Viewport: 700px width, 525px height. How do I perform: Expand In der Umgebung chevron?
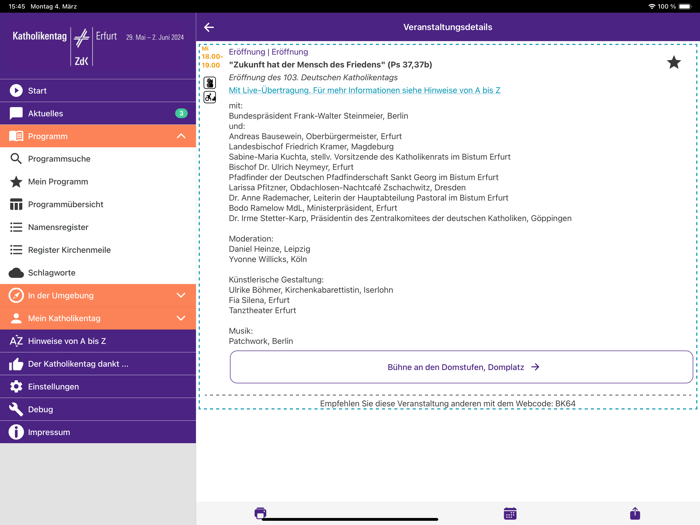[181, 295]
